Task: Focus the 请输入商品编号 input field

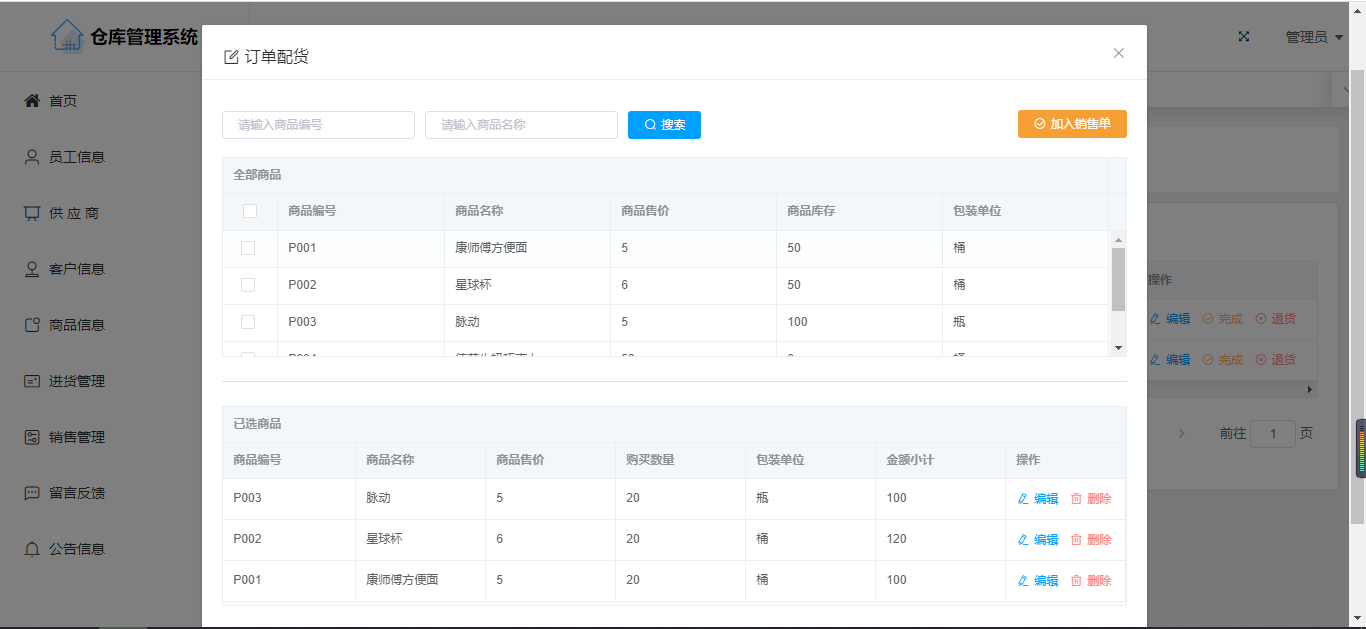Action: pos(318,125)
